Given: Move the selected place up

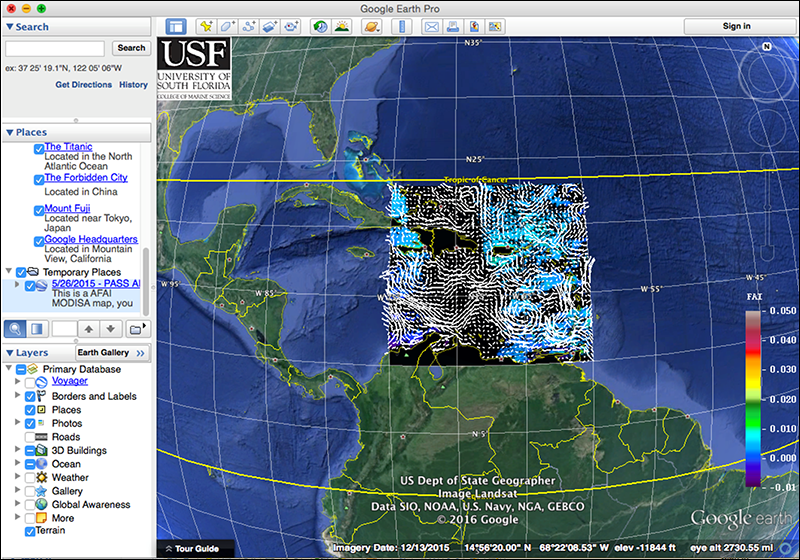Looking at the screenshot, I should [x=89, y=329].
